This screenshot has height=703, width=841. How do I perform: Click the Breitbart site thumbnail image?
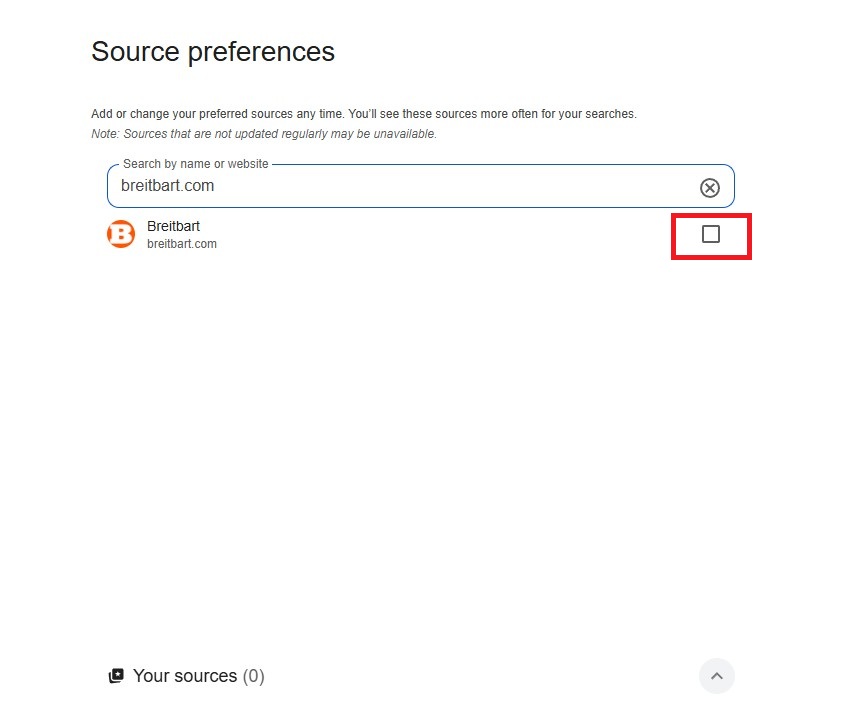pos(120,234)
